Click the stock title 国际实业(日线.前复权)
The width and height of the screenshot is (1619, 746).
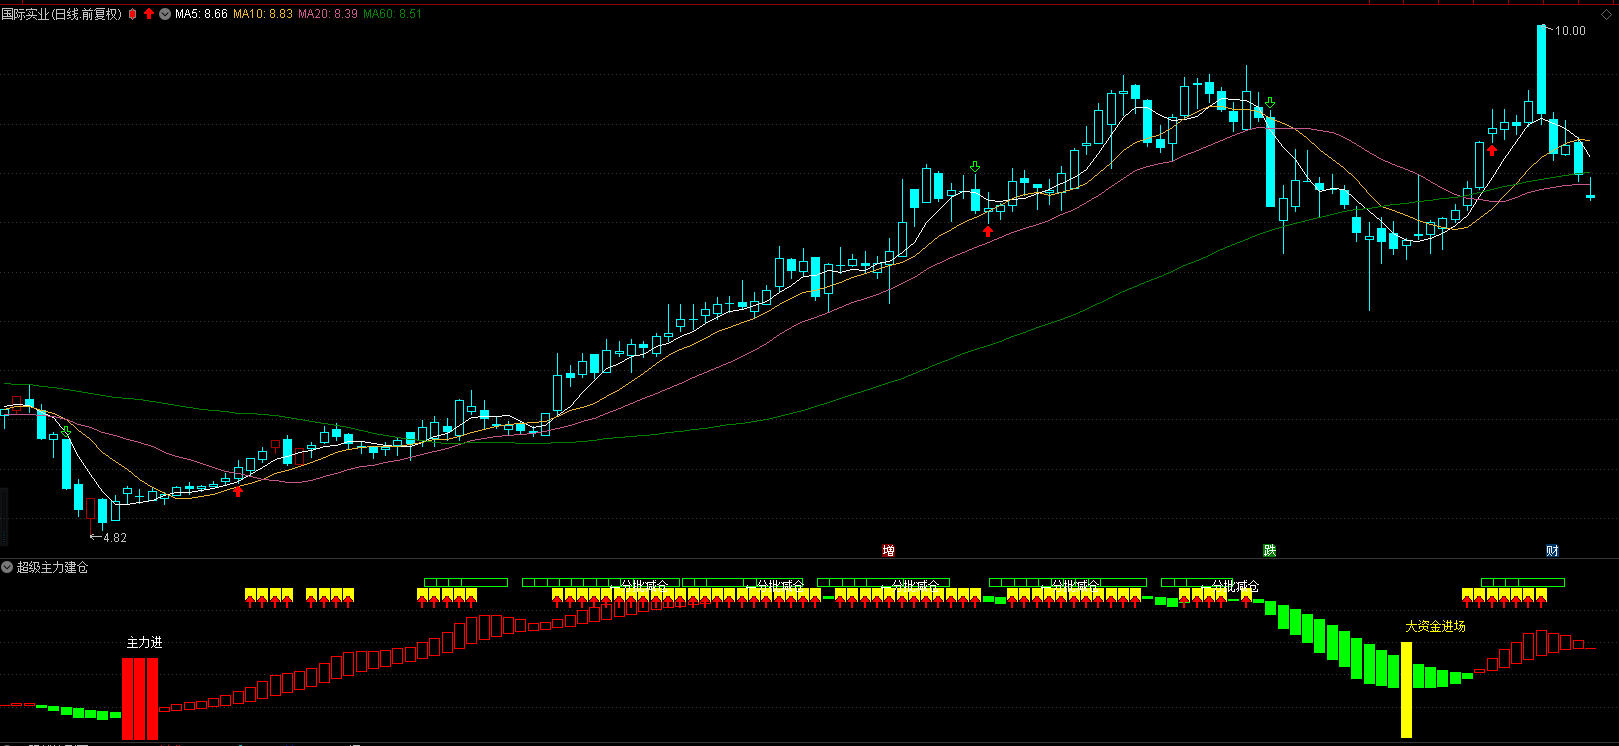62,14
